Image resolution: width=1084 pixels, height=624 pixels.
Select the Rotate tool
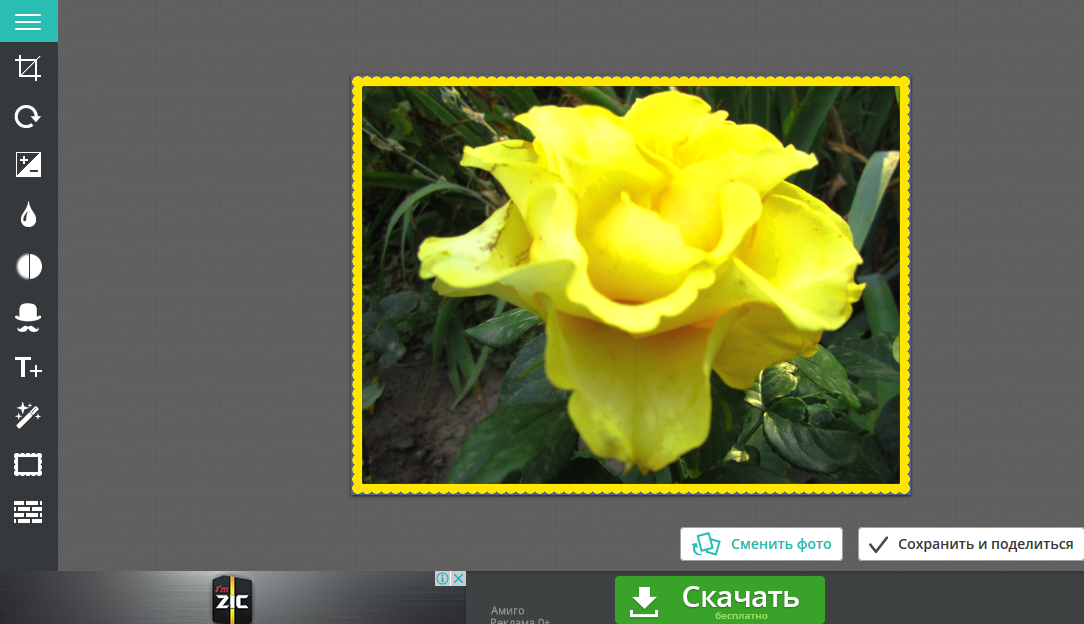[x=28, y=117]
